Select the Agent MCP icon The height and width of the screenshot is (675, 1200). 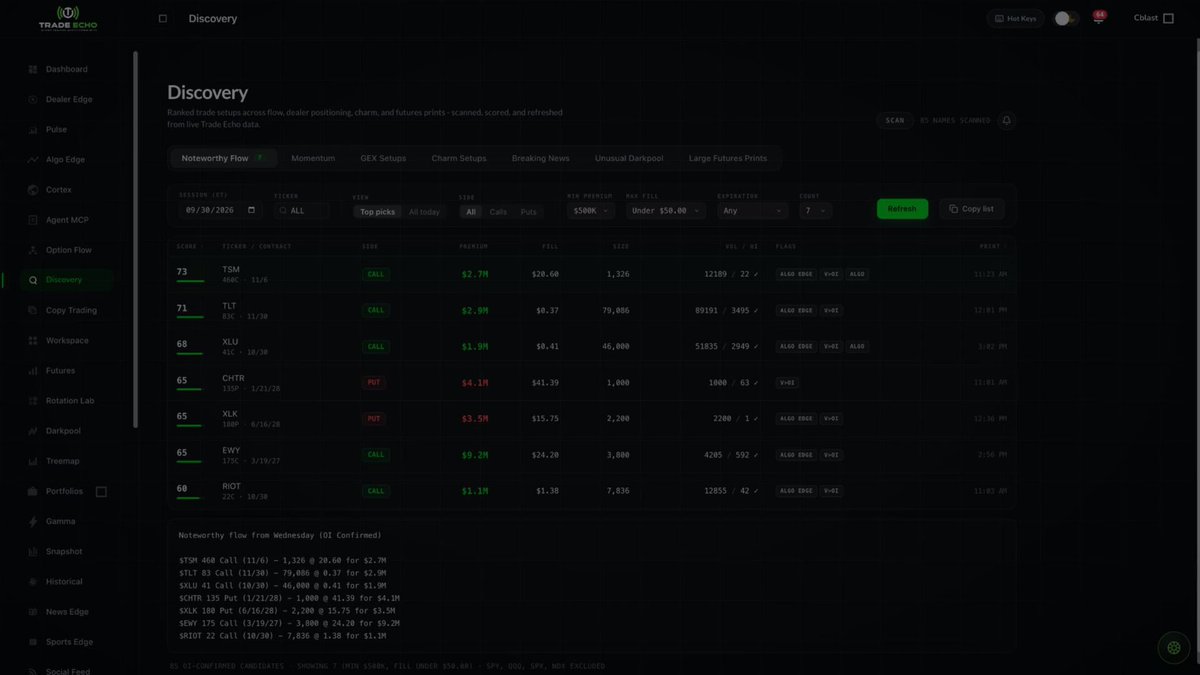(x=34, y=220)
